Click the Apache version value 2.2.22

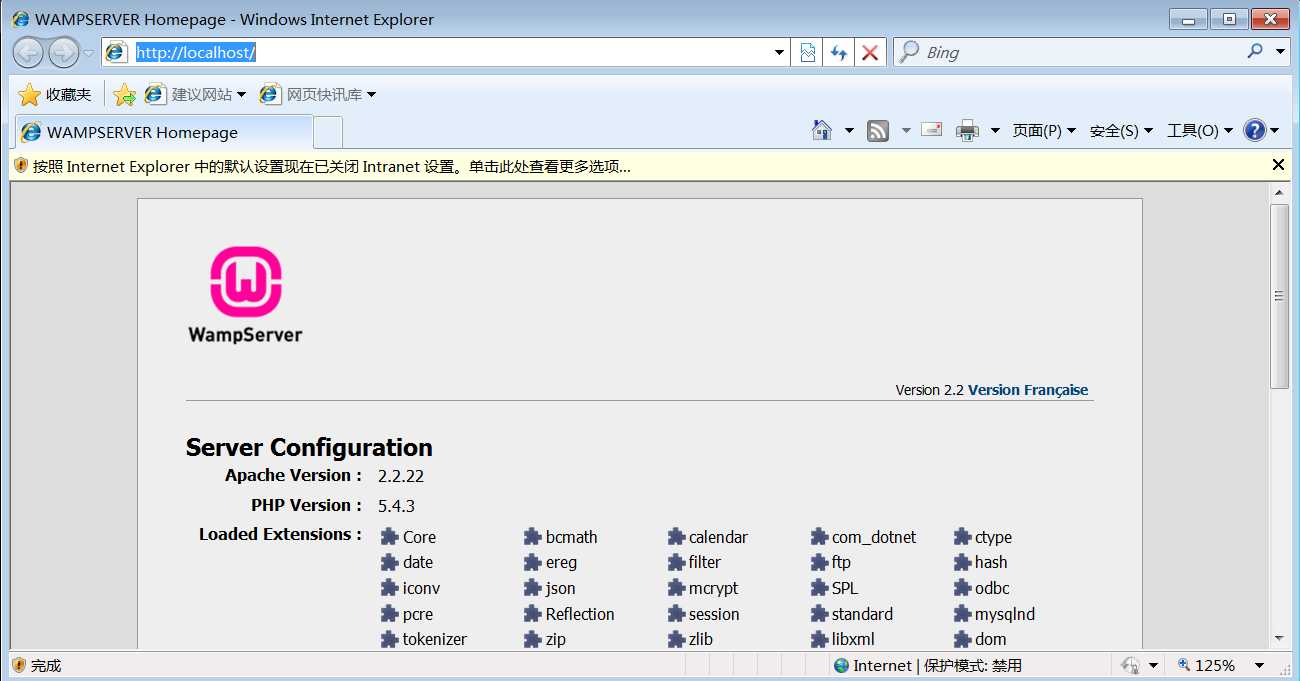[x=401, y=476]
